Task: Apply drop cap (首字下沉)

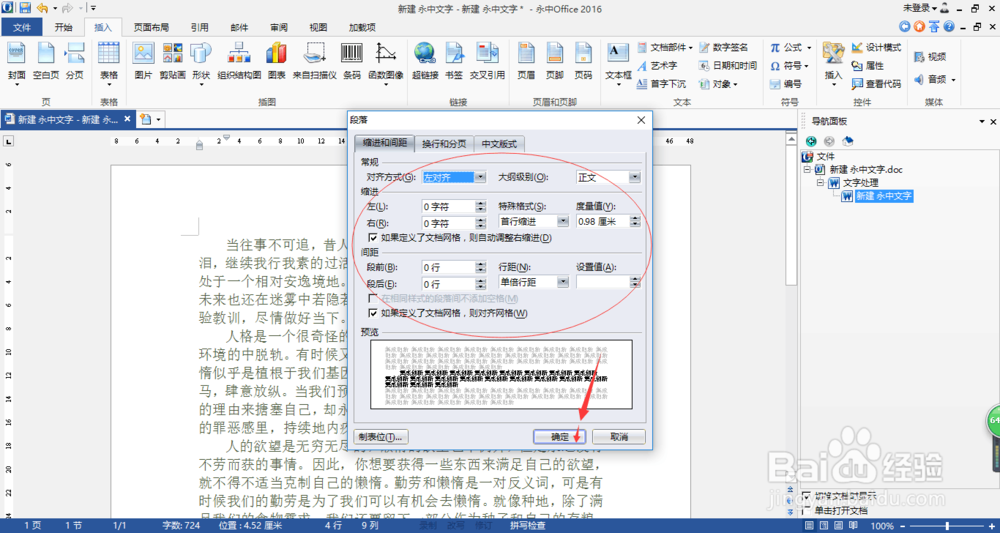Action: coord(661,84)
